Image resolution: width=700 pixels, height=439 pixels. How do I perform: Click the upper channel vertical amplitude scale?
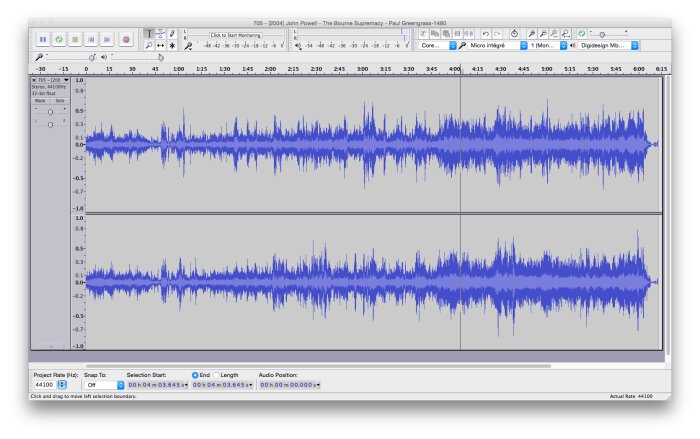tap(79, 145)
